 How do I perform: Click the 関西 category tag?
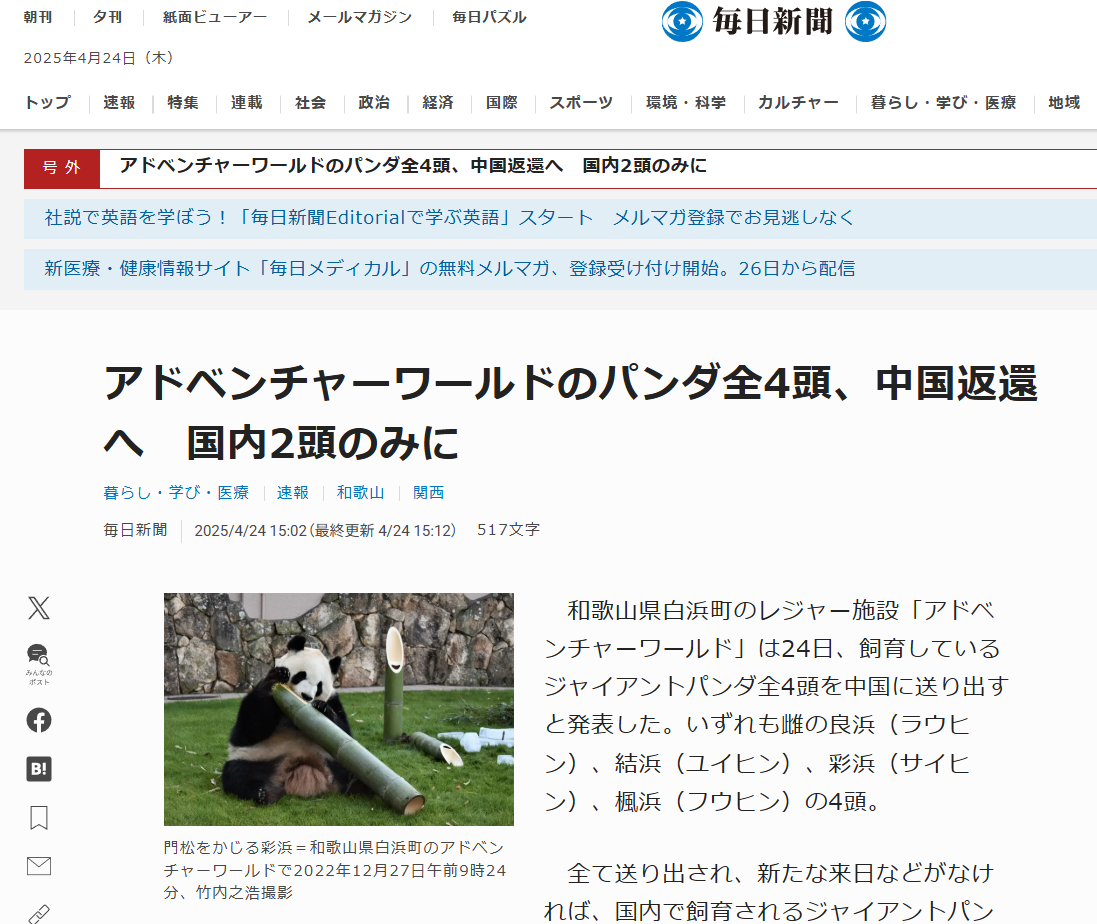click(x=428, y=492)
